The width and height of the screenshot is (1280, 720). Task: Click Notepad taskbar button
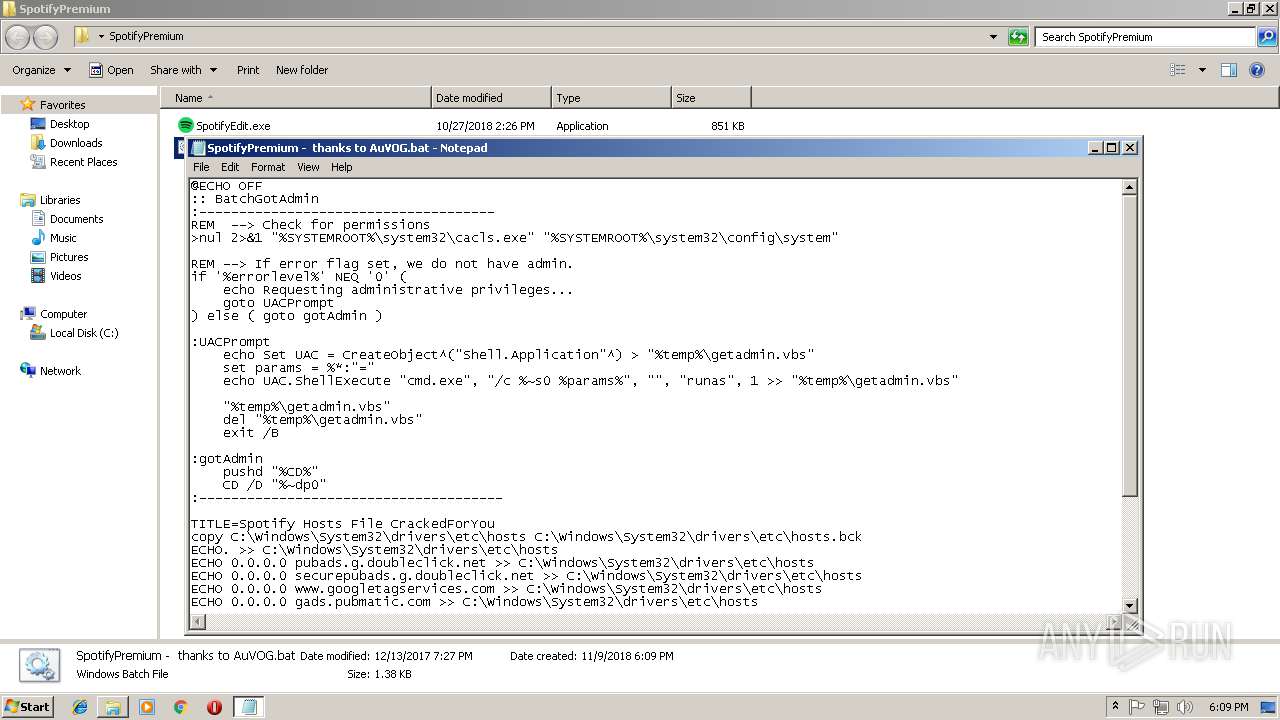click(x=248, y=707)
